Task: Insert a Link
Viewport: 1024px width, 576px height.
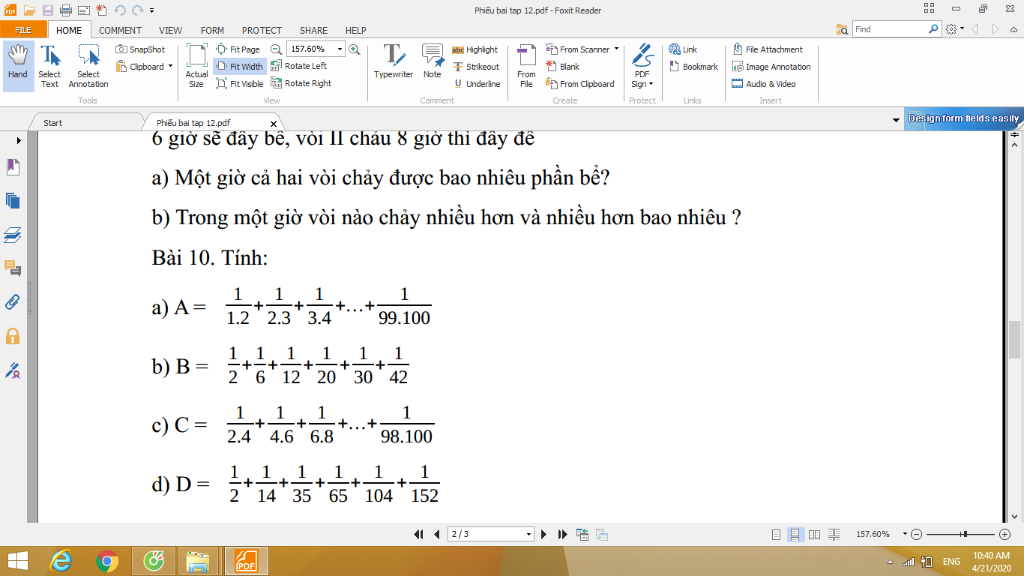Action: (x=683, y=50)
